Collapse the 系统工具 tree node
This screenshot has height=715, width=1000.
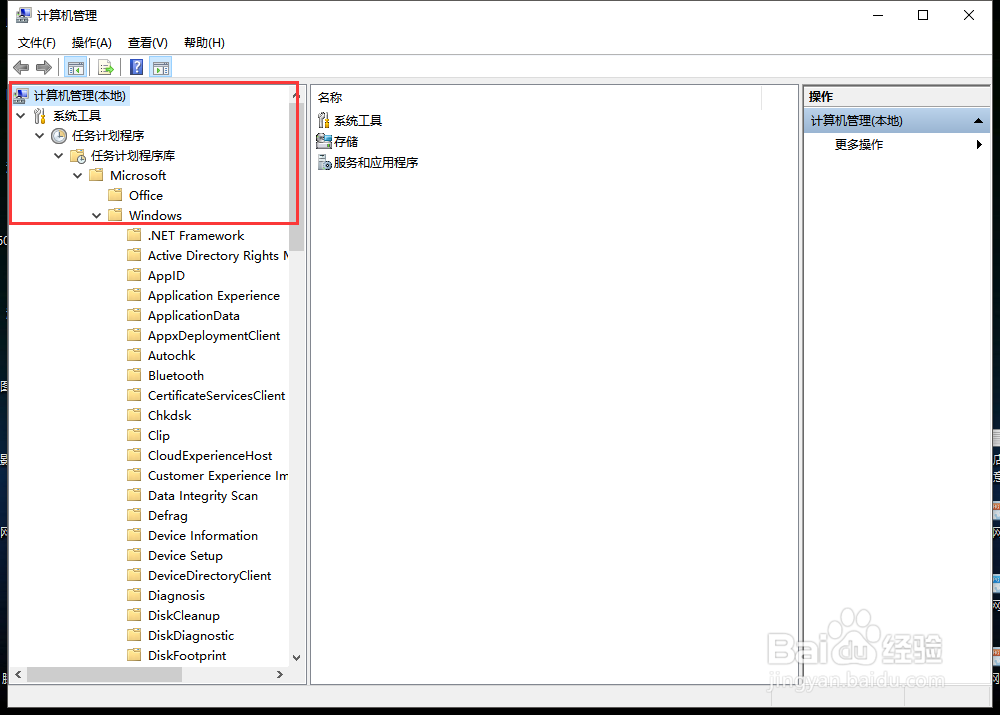point(20,115)
